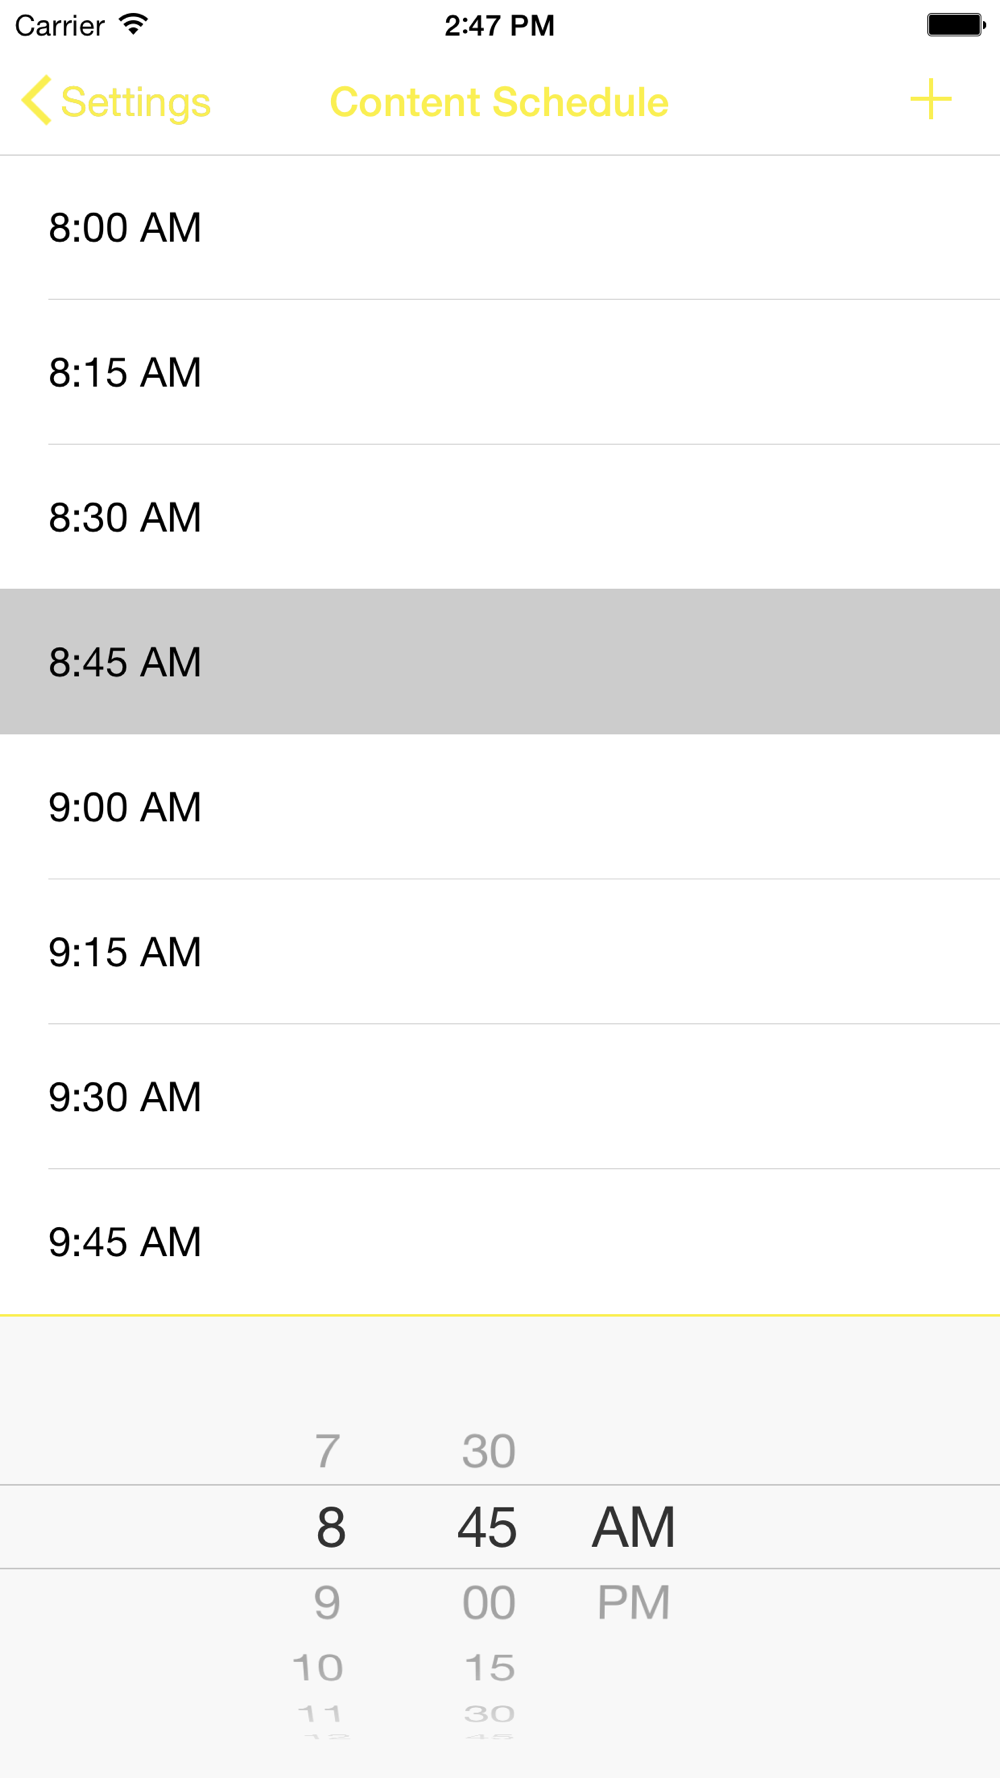Pick minute 00 below 45
This screenshot has width=1000, height=1778.
[489, 1603]
